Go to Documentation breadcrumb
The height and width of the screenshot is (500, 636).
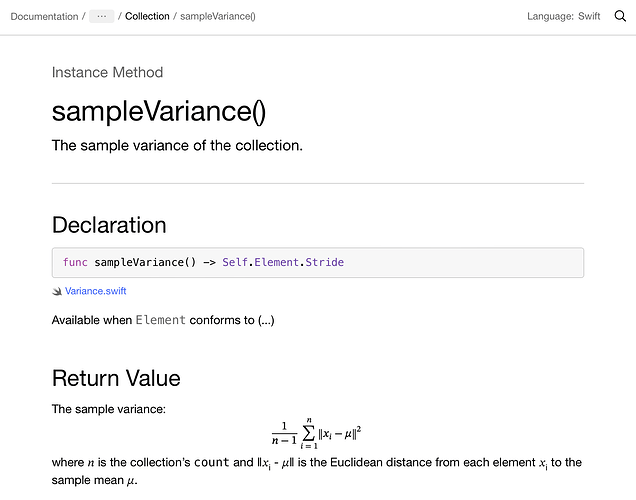(x=44, y=16)
